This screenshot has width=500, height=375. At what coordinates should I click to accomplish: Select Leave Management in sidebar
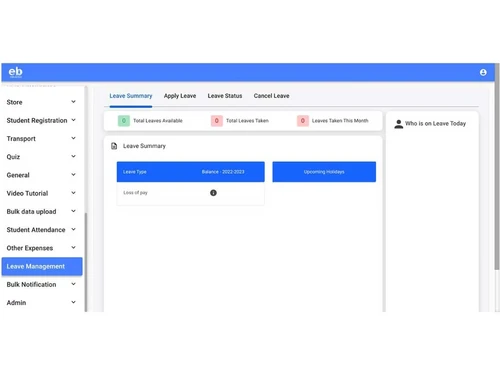pos(42,266)
